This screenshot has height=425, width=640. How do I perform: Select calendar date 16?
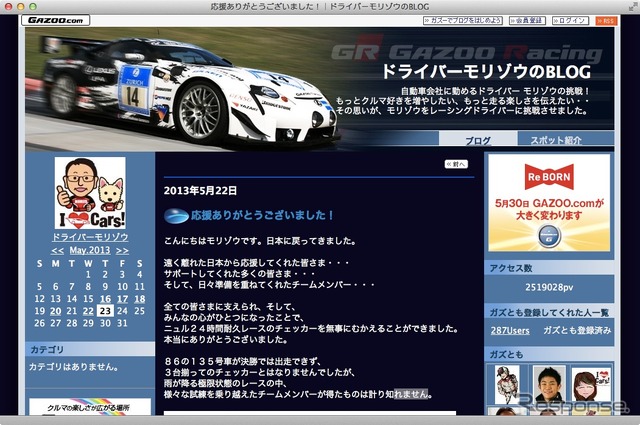point(105,299)
